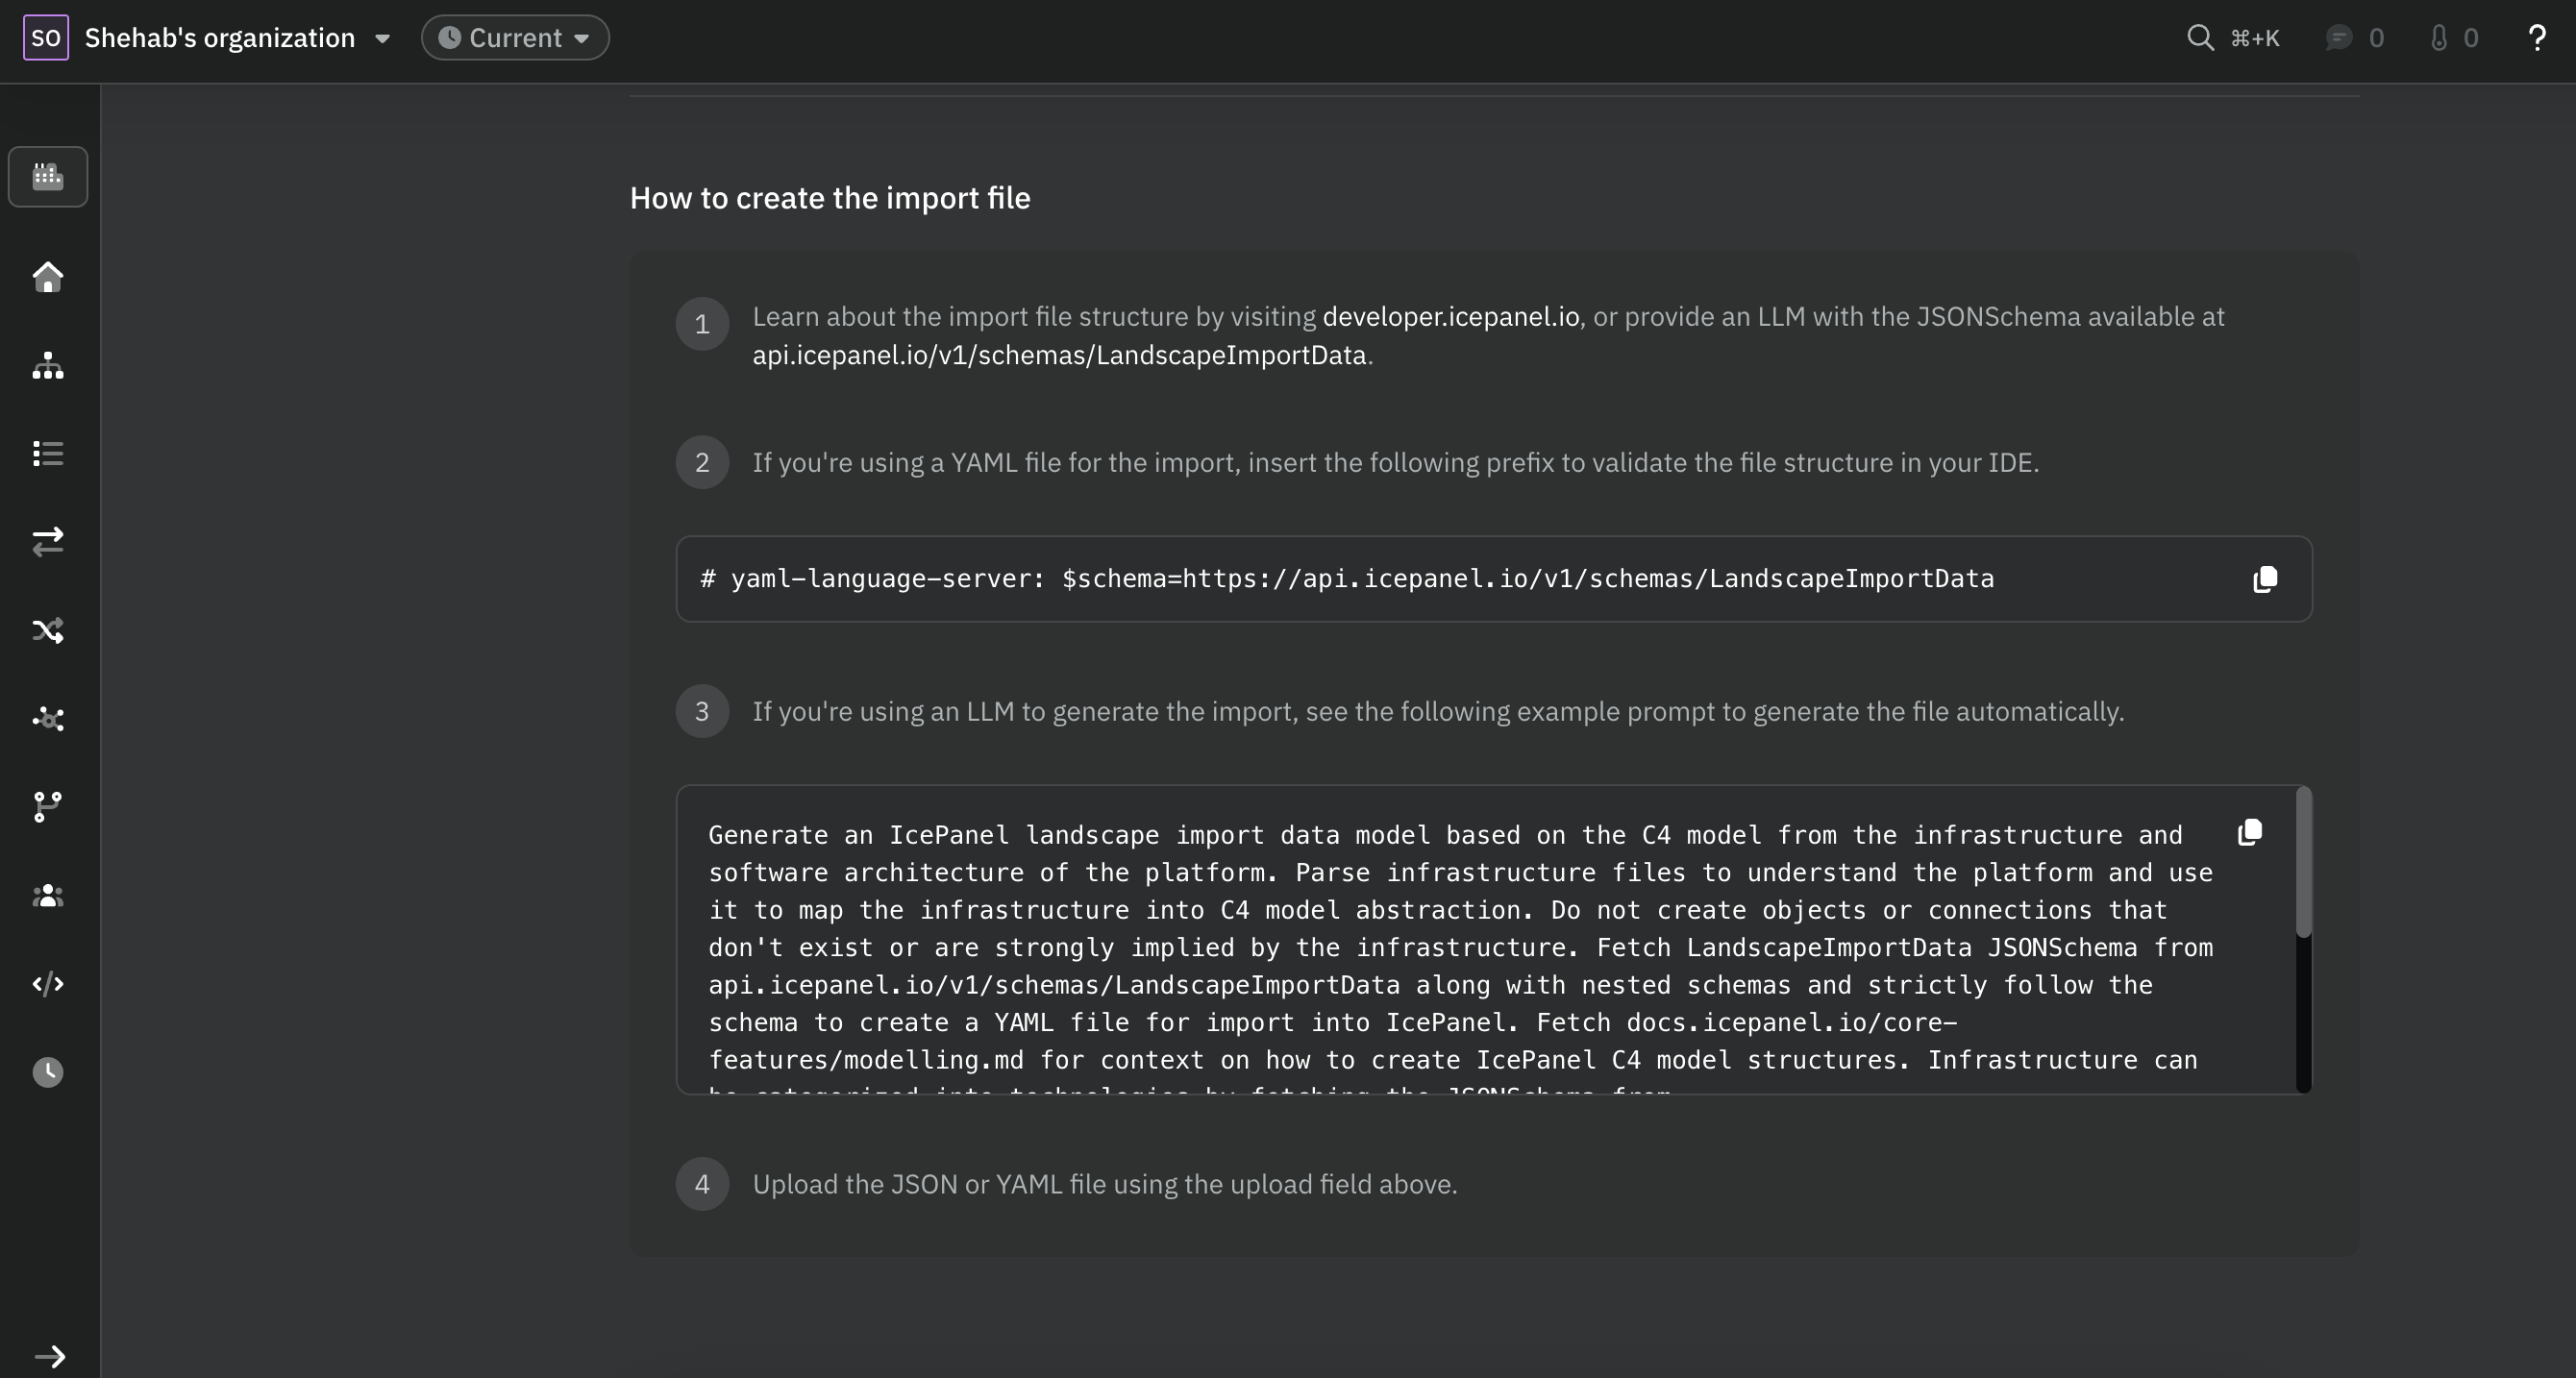
Task: Select the version control branch icon
Action: [x=47, y=806]
